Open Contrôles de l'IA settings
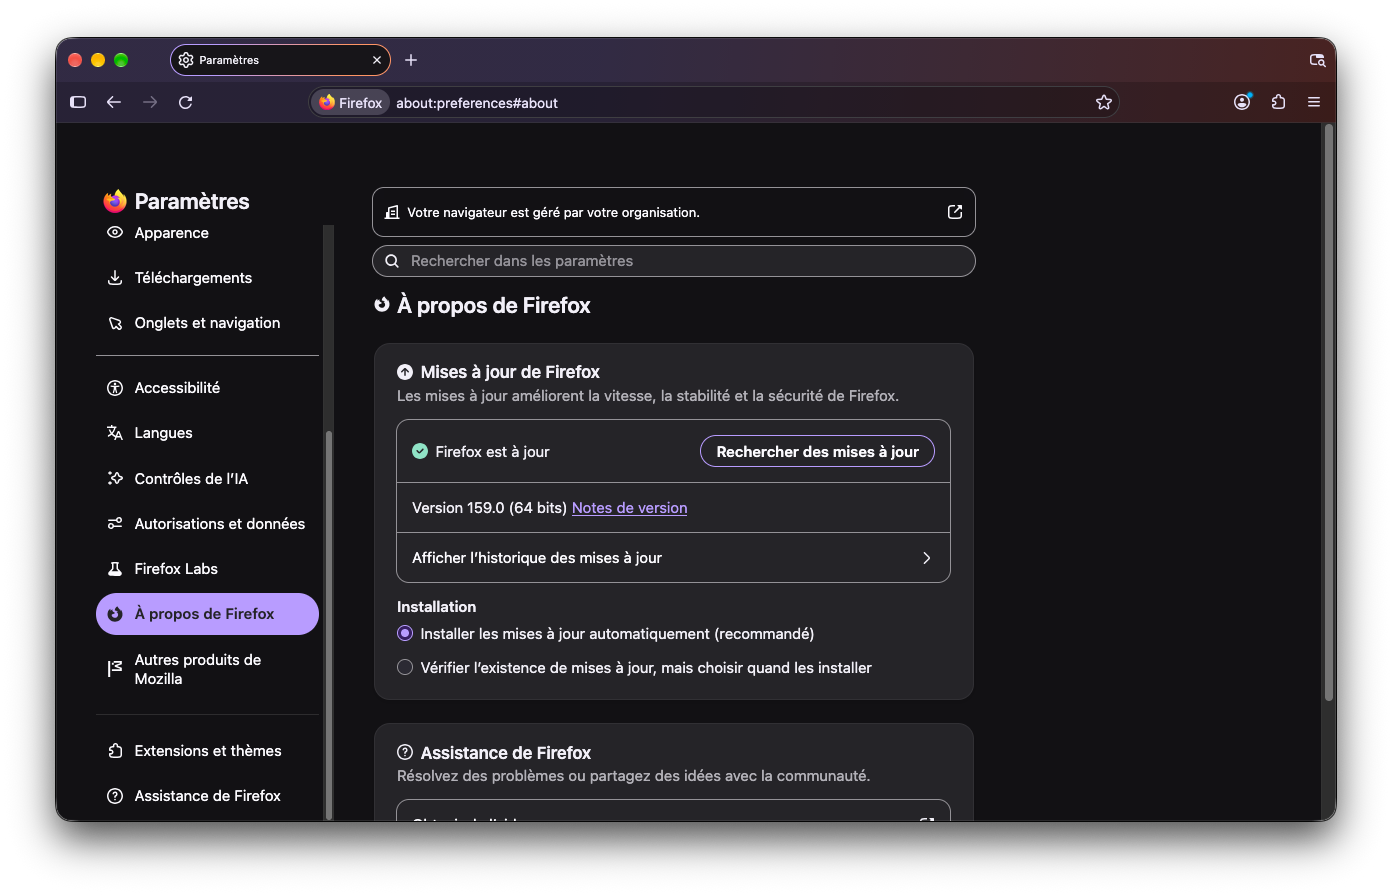Image resolution: width=1392 pixels, height=895 pixels. (207, 479)
